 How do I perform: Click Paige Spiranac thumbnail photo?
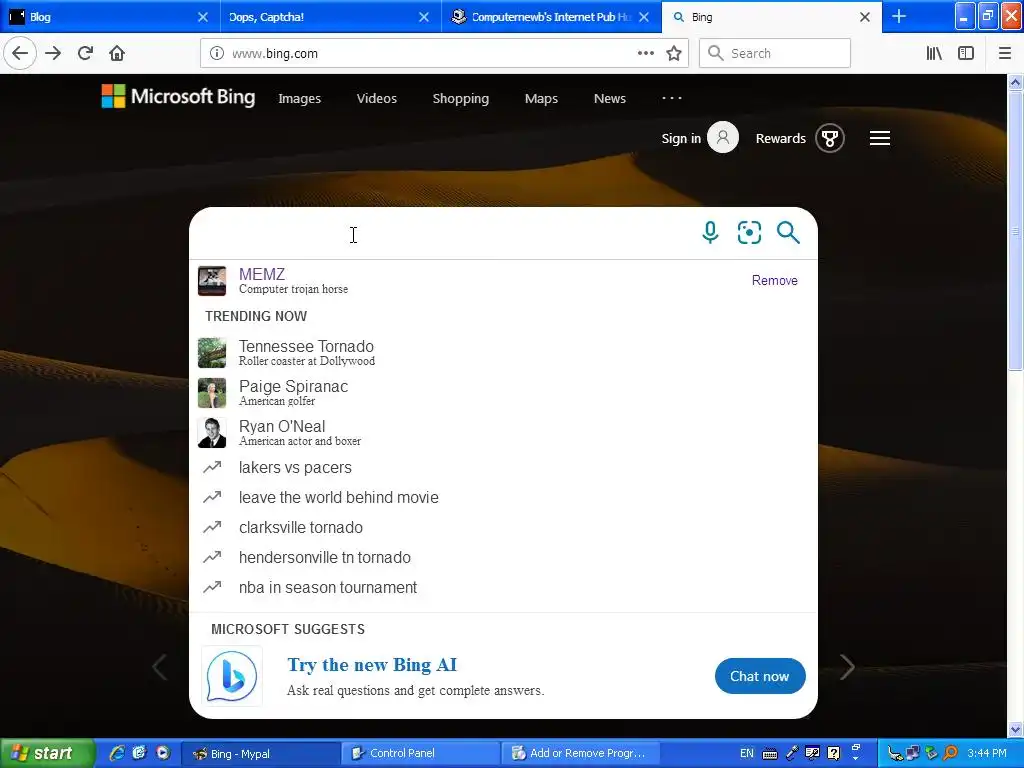tap(212, 392)
